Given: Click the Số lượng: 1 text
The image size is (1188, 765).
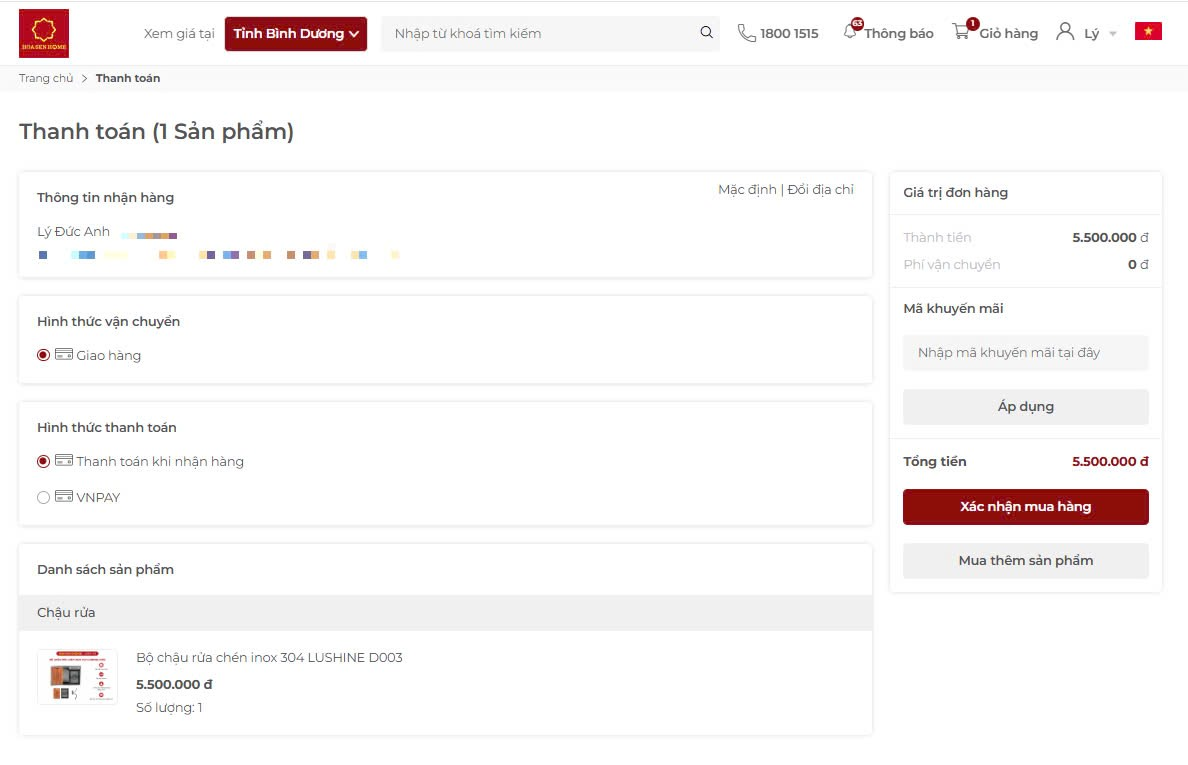Looking at the screenshot, I should (x=169, y=707).
